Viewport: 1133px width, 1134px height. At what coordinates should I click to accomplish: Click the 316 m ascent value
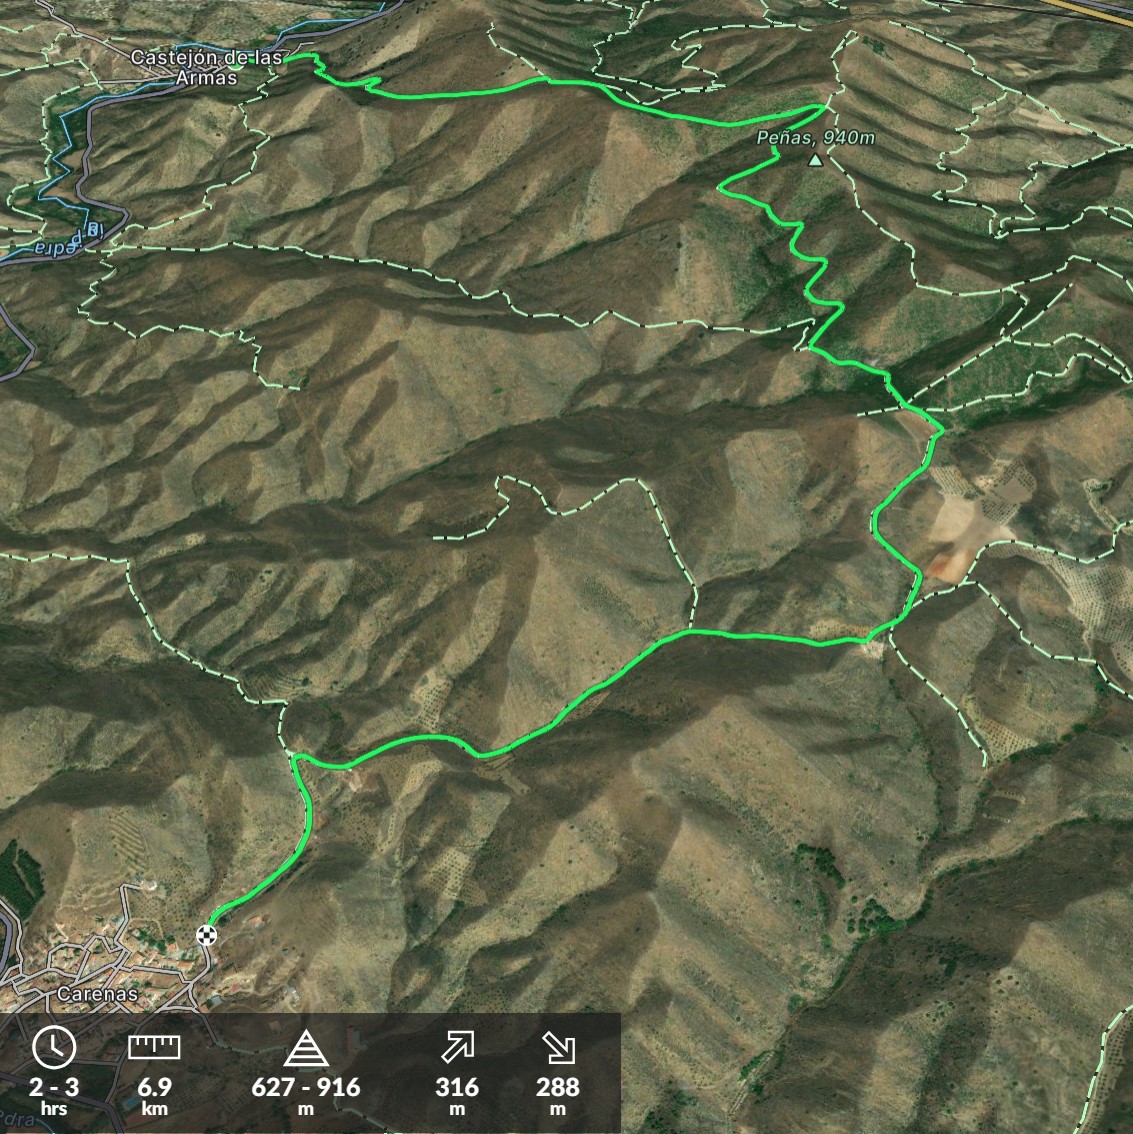click(x=457, y=1096)
